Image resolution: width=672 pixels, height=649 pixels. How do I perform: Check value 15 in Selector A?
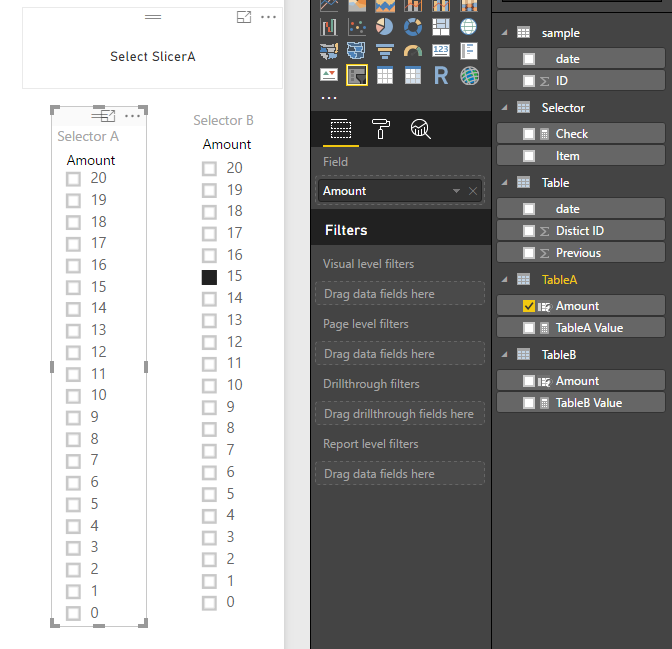coord(73,287)
